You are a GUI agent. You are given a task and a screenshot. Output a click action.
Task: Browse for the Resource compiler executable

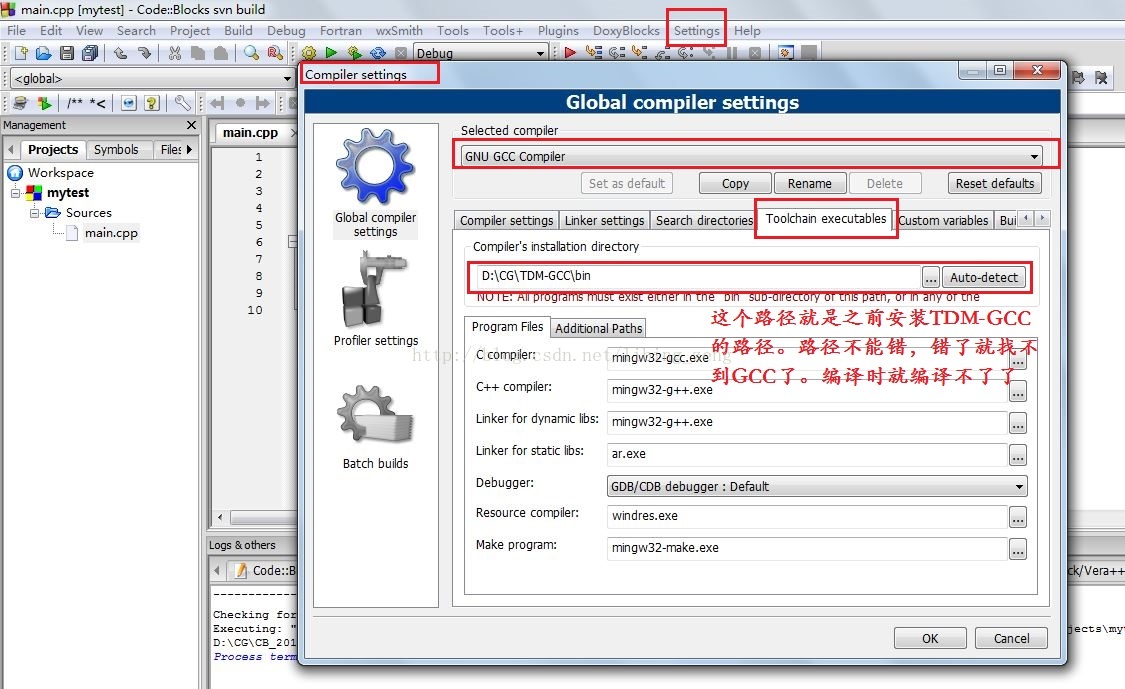click(x=1017, y=517)
